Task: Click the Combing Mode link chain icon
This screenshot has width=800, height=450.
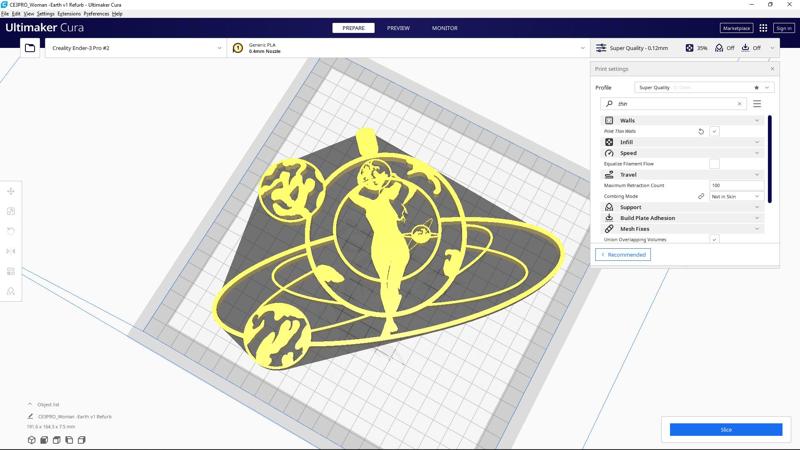Action: coord(701,196)
